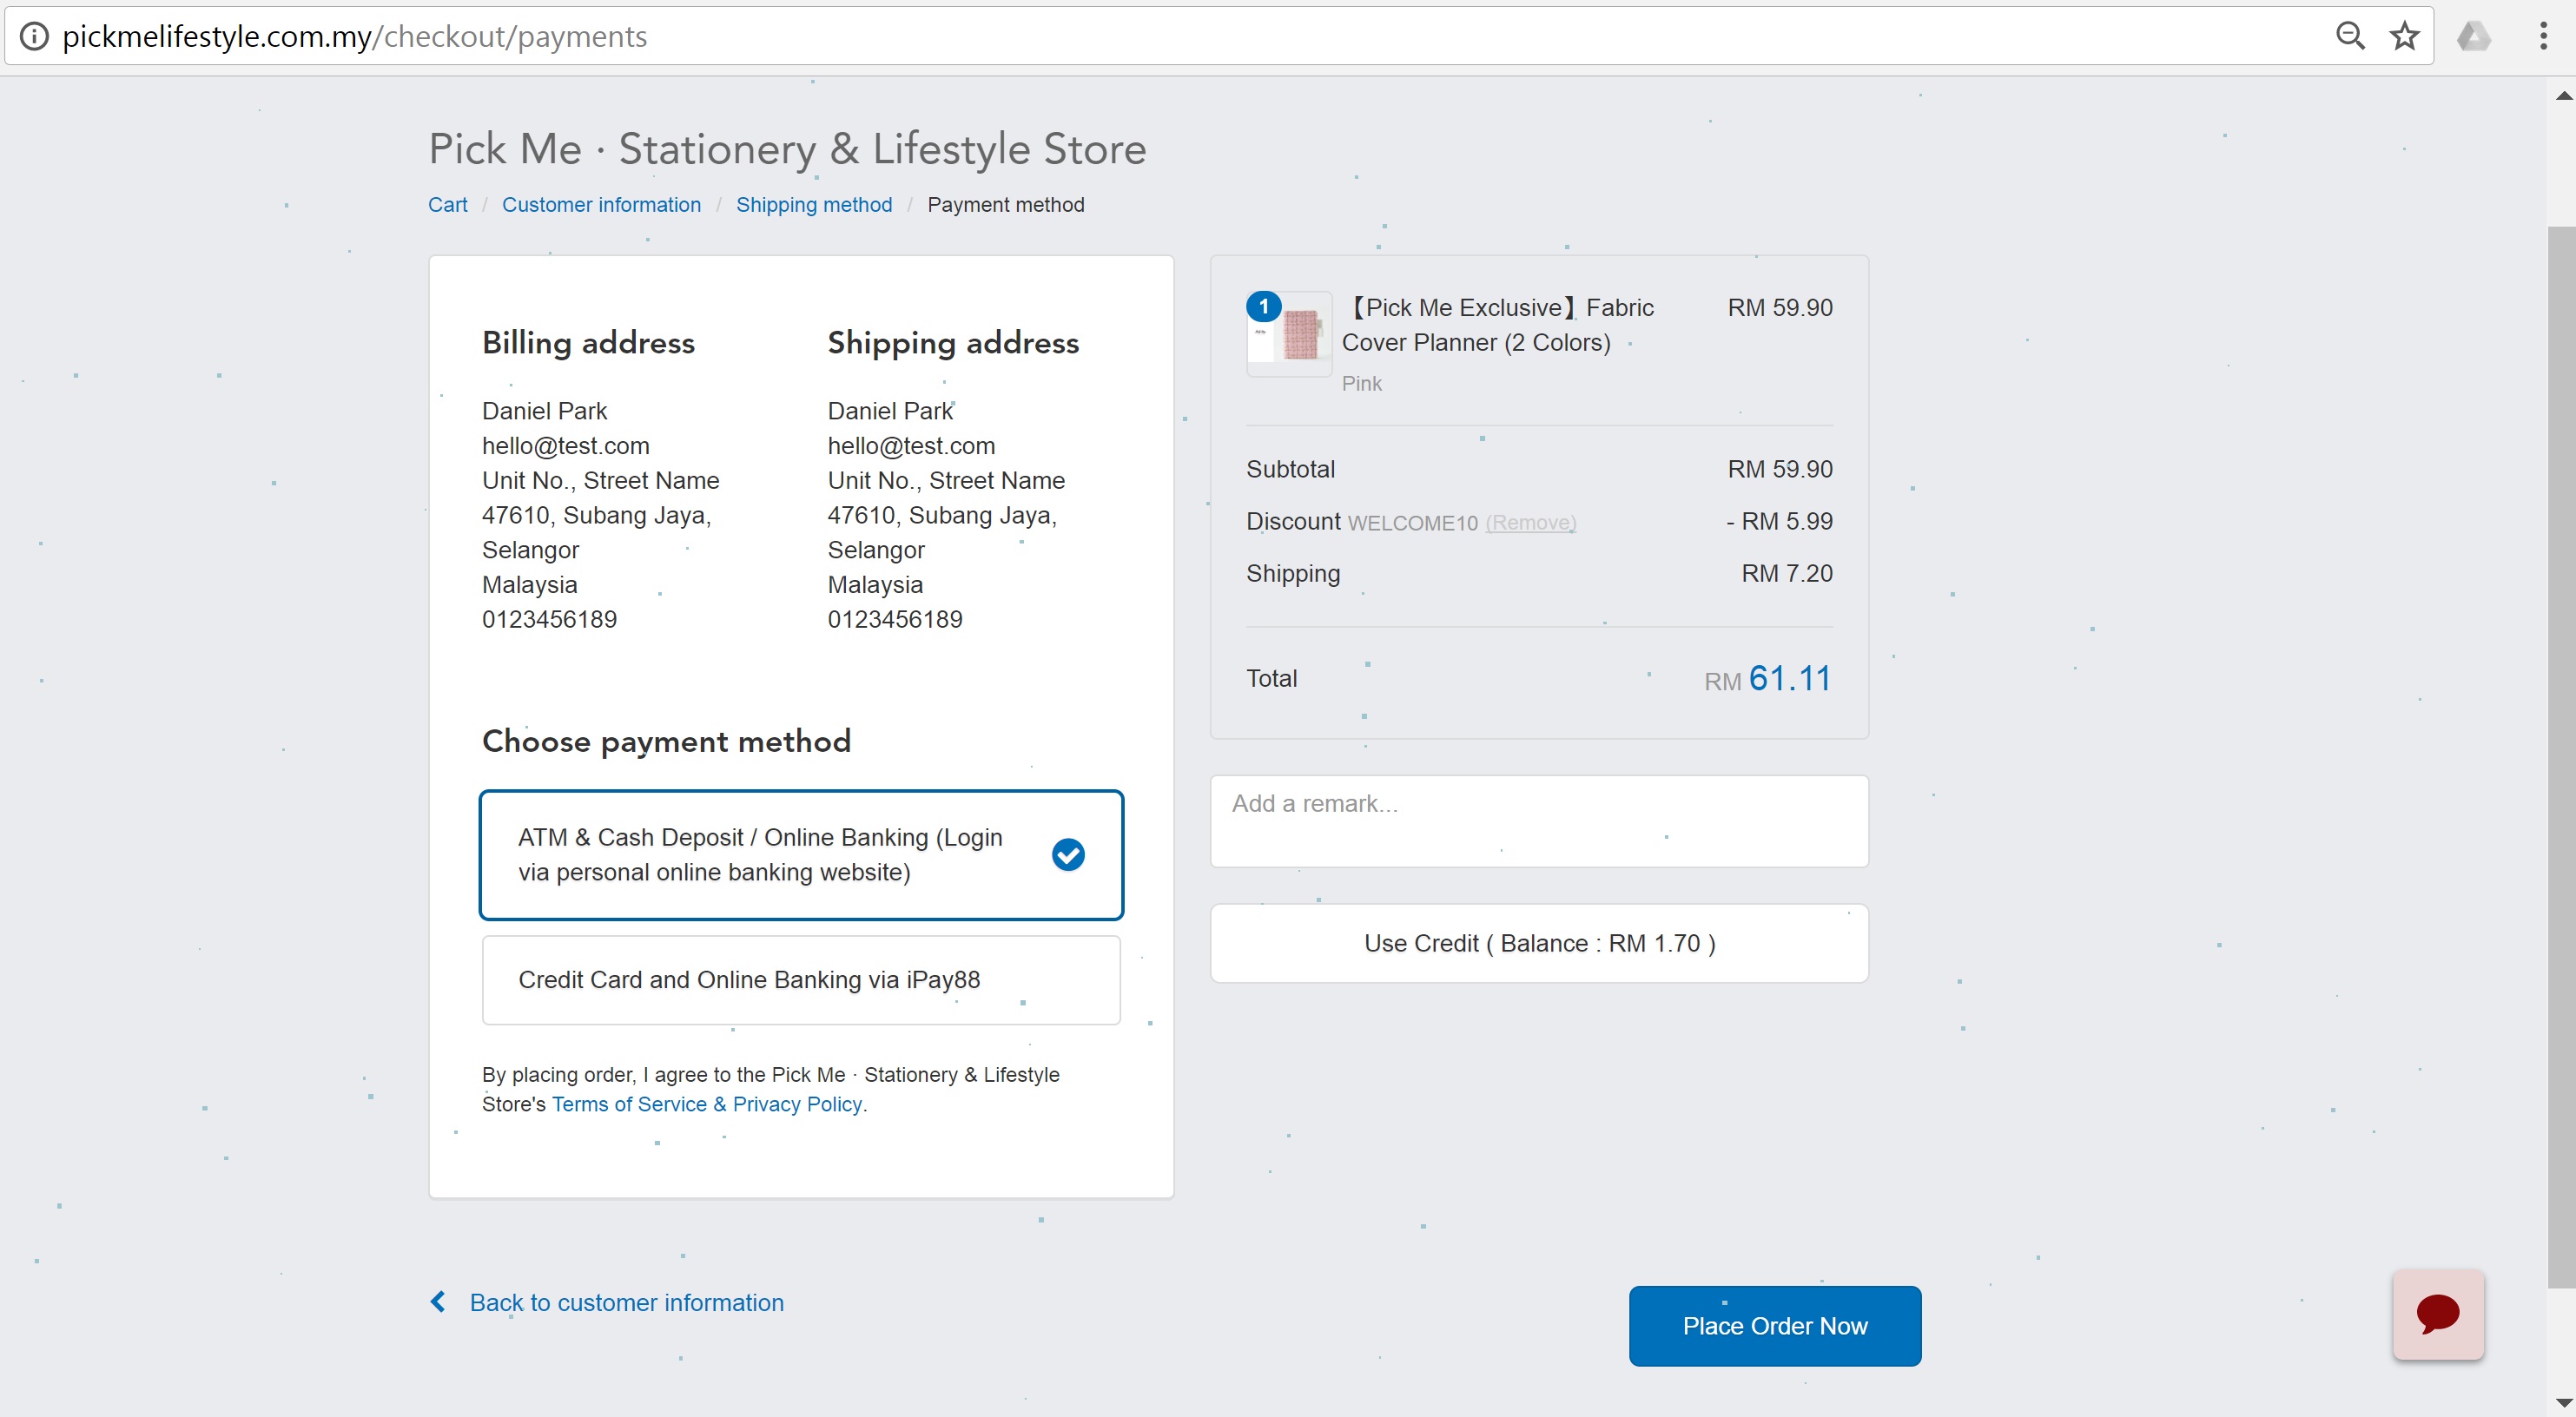
Task: Bookmark this page with the star icon
Action: [x=2404, y=37]
